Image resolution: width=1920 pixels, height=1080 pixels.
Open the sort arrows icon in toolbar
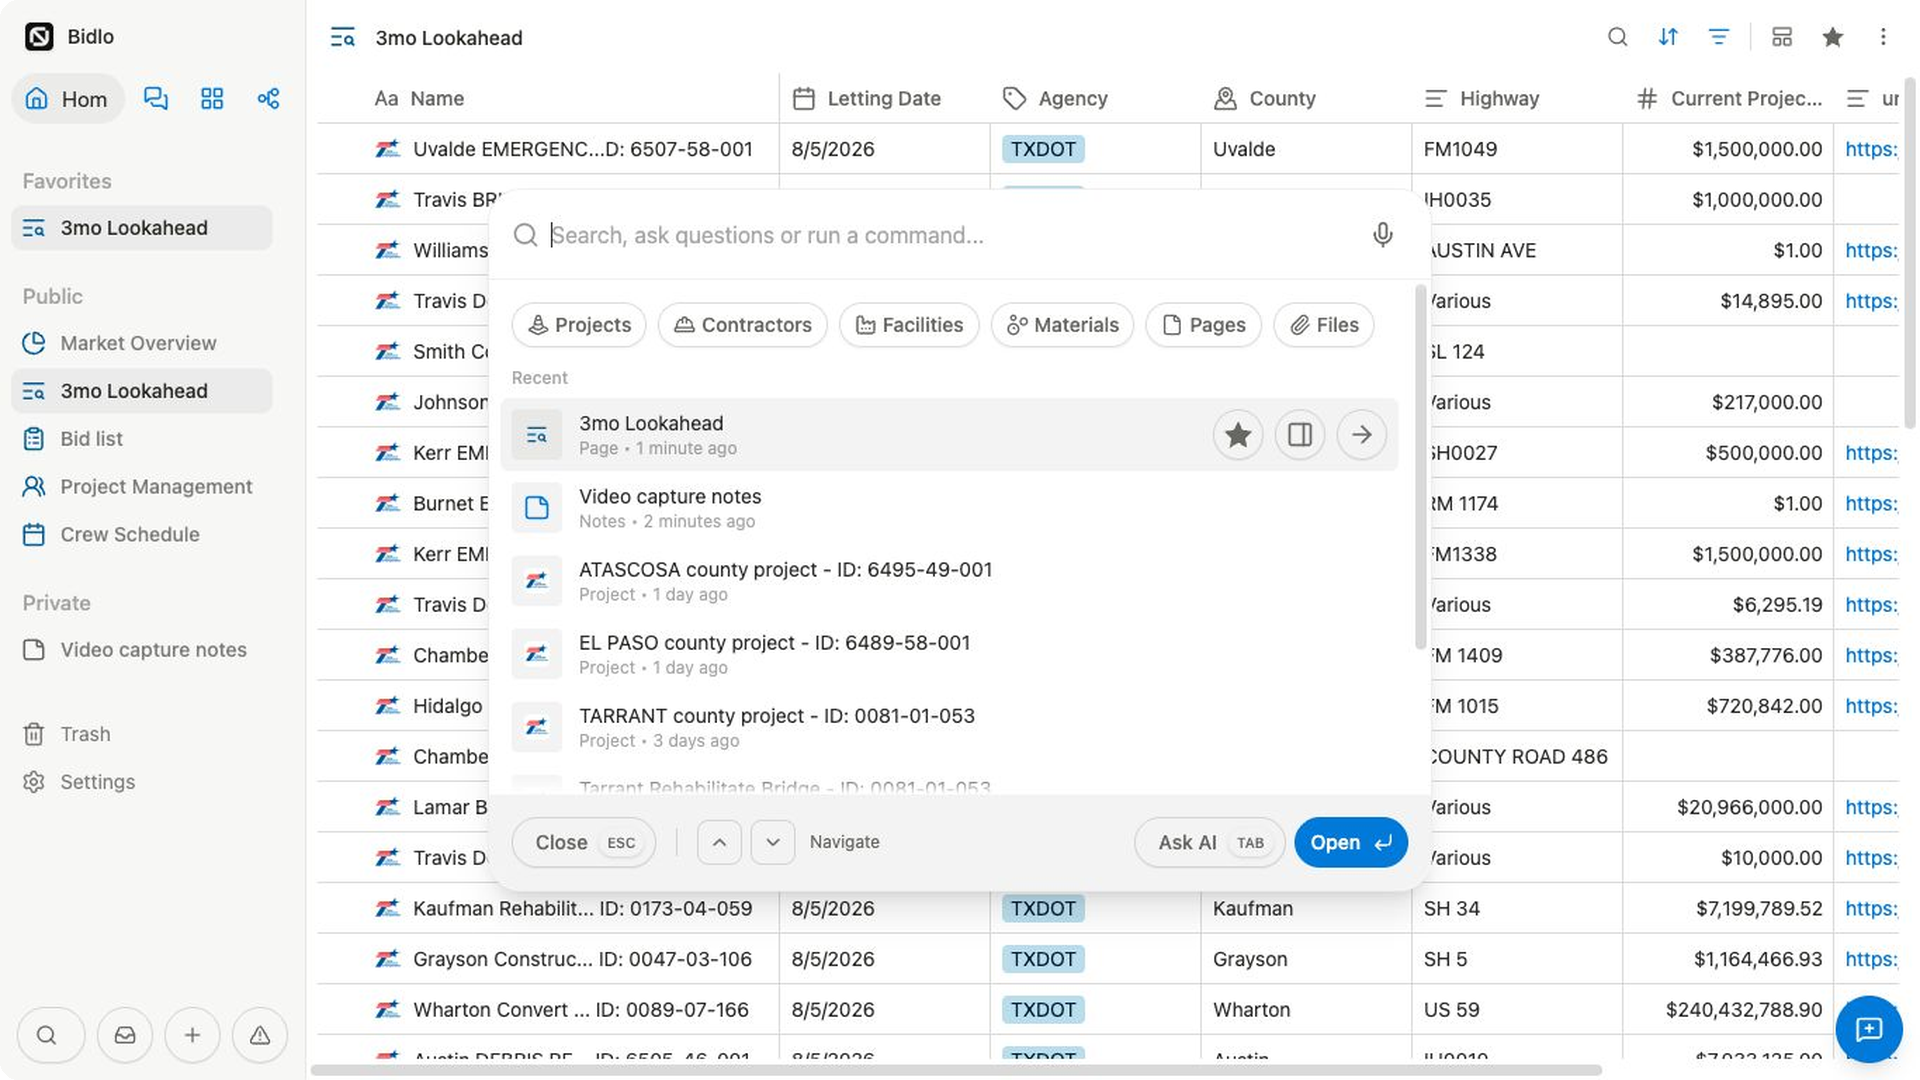[1668, 37]
